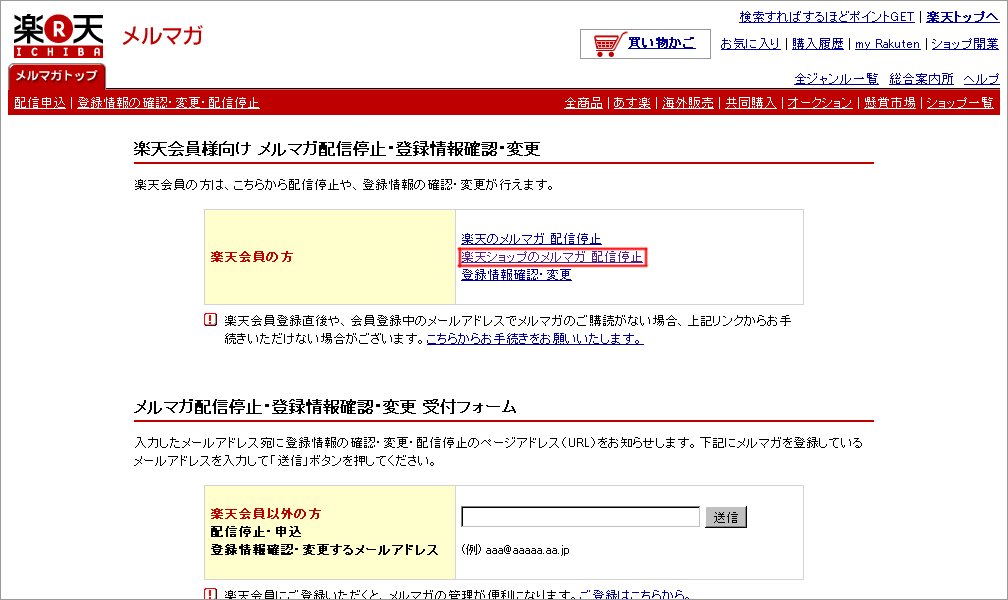Select 配信申込 in red menu bar
Image resolution: width=1008 pixels, height=600 pixels.
[x=40, y=102]
